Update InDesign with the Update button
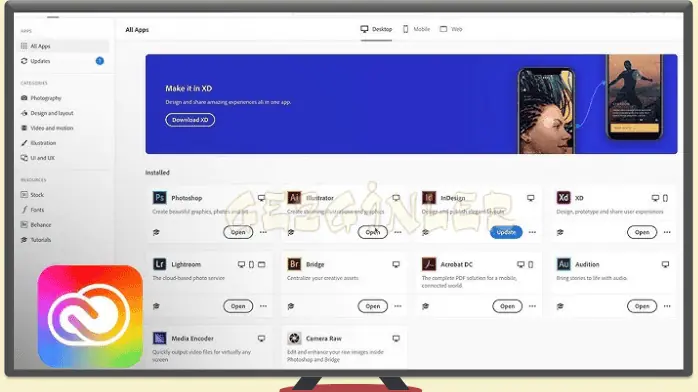 point(506,232)
